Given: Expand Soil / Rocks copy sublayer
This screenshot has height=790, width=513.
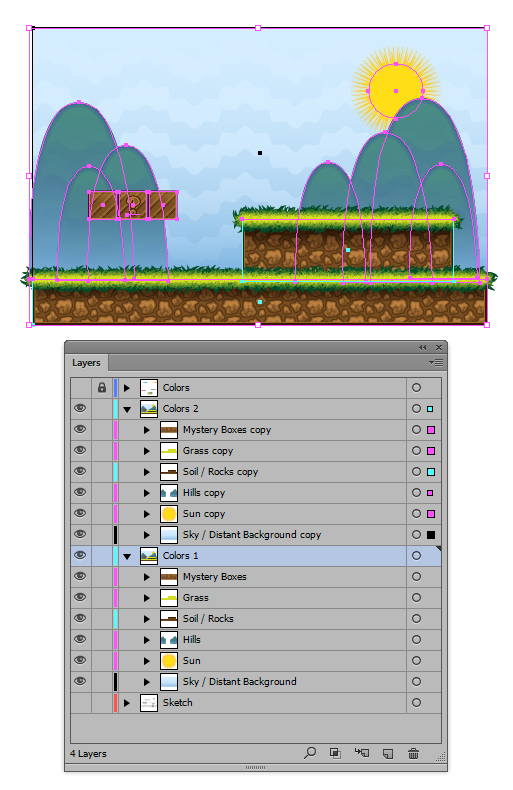Looking at the screenshot, I should coord(147,472).
